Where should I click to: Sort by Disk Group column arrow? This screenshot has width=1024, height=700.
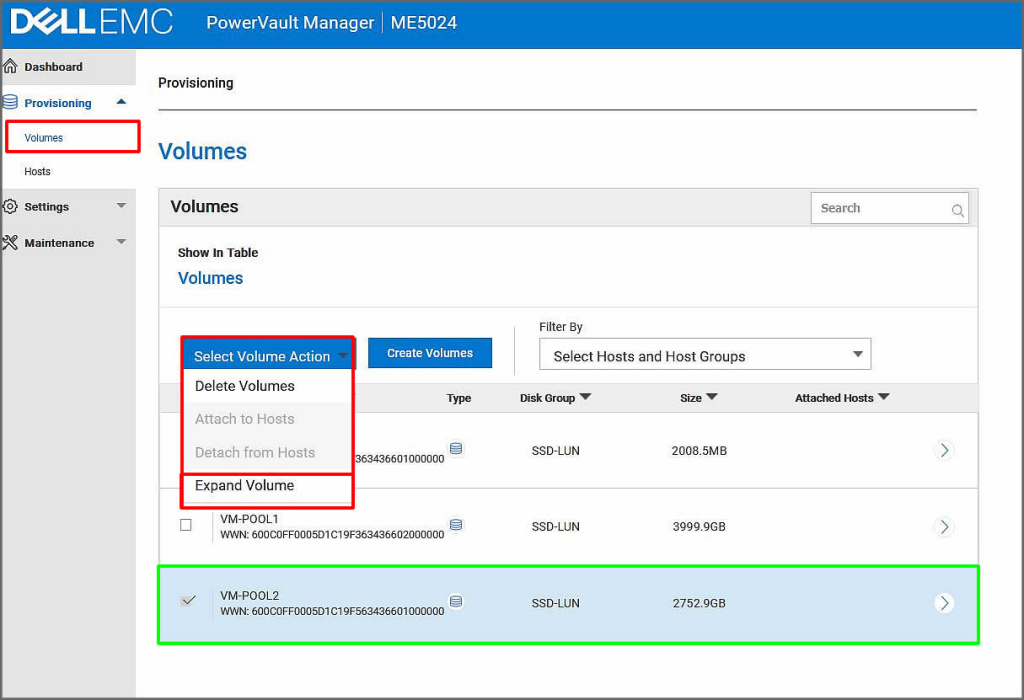(x=585, y=397)
